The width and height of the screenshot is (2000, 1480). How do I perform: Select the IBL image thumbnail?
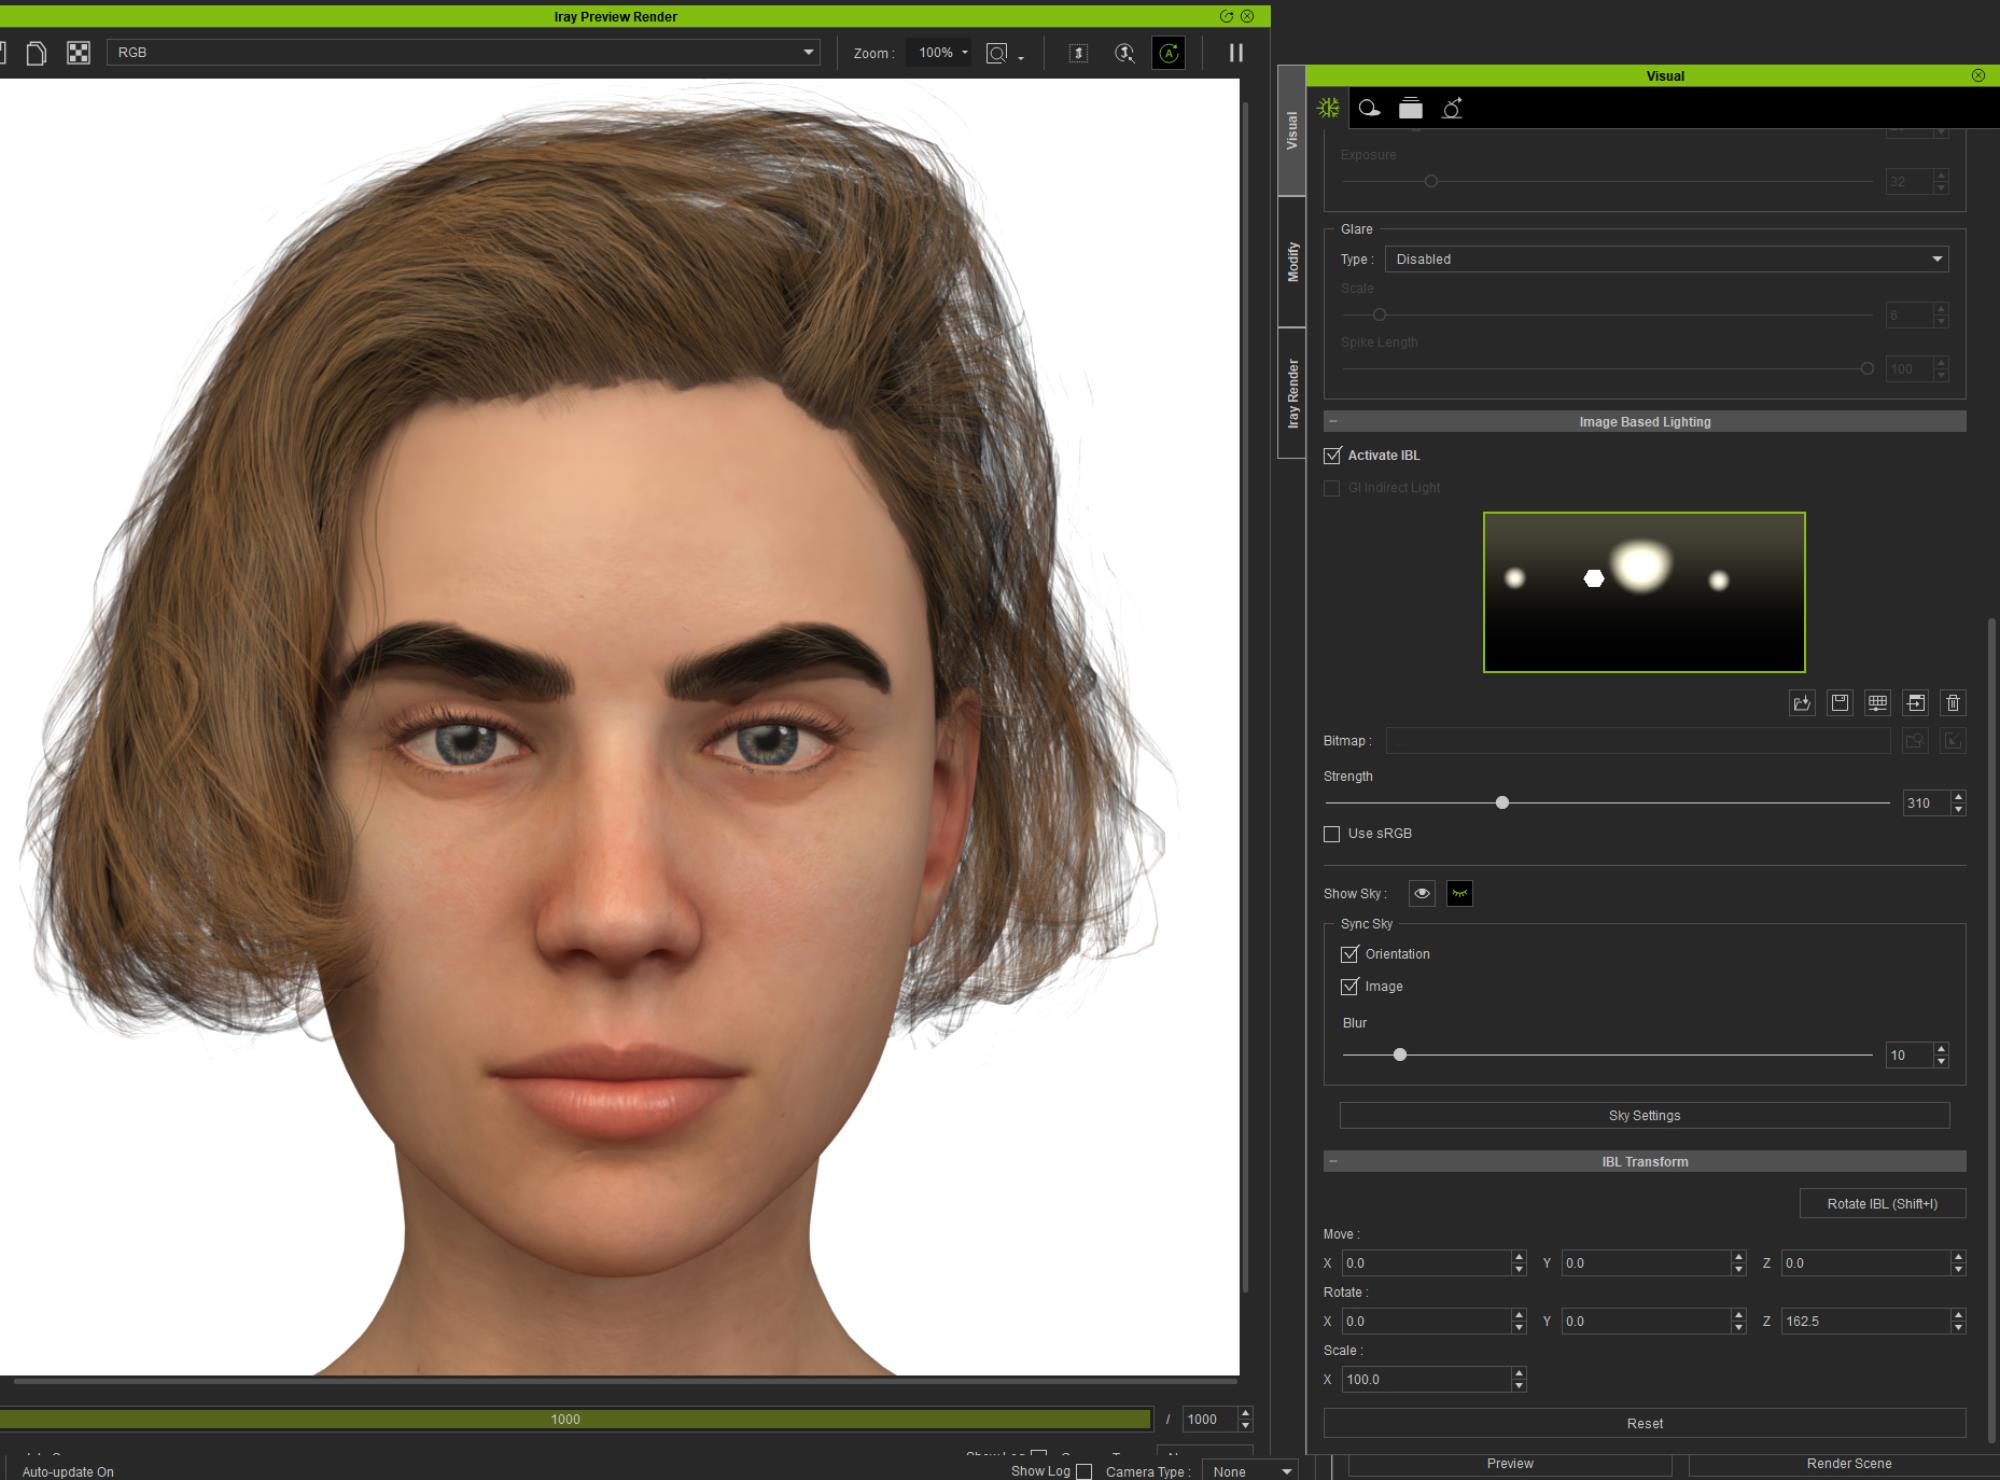[1645, 593]
